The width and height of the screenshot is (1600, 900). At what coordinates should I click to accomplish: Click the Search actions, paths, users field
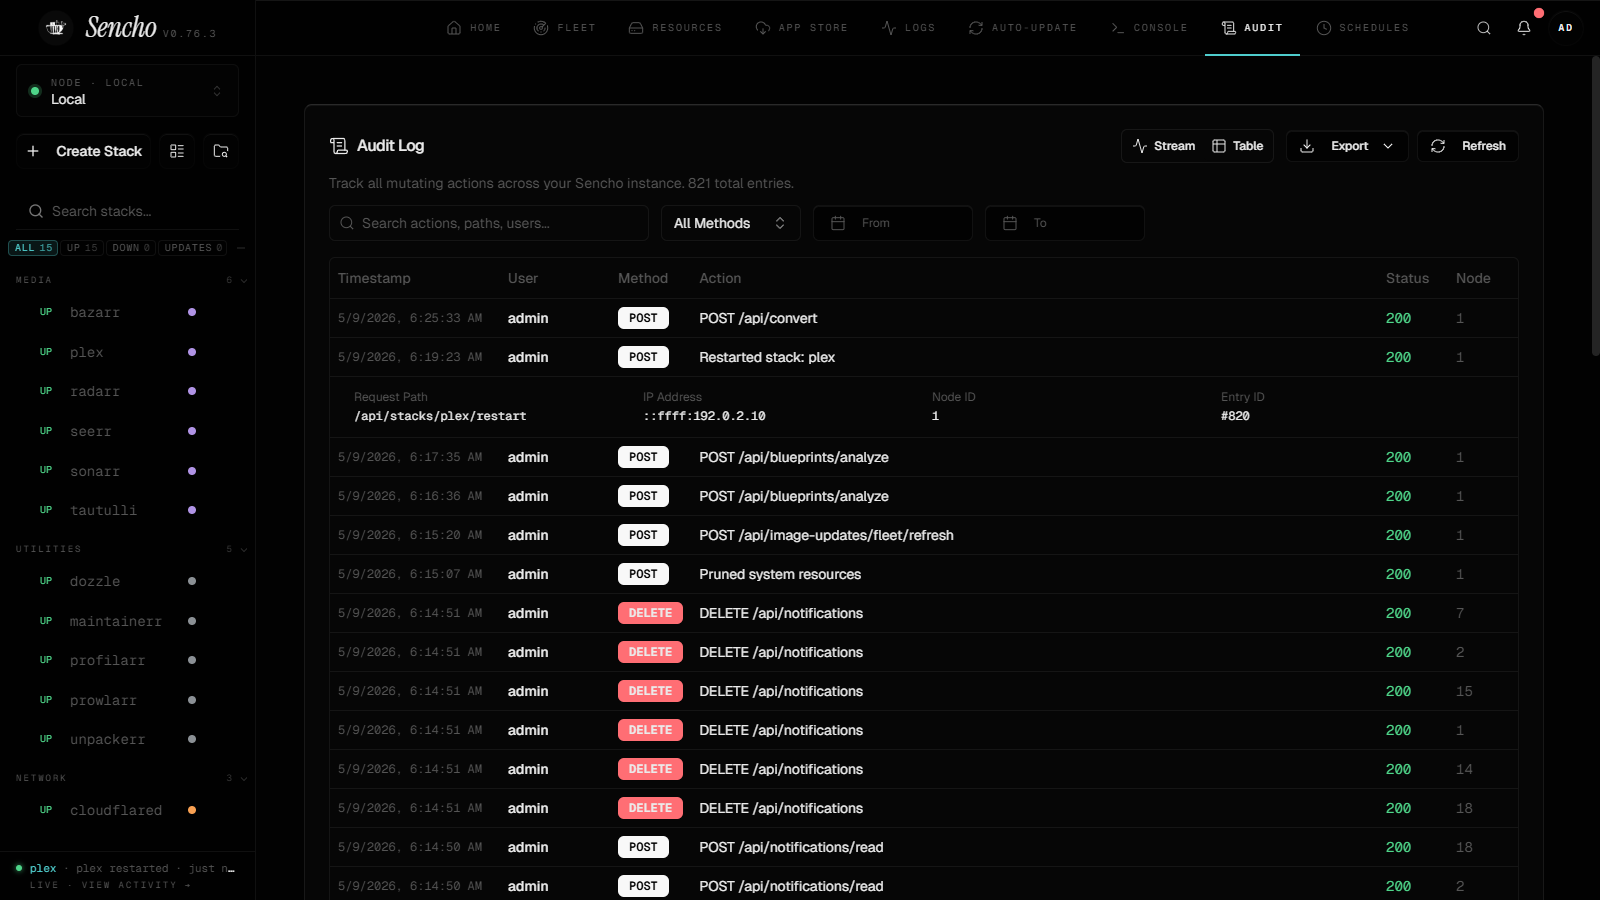[489, 223]
